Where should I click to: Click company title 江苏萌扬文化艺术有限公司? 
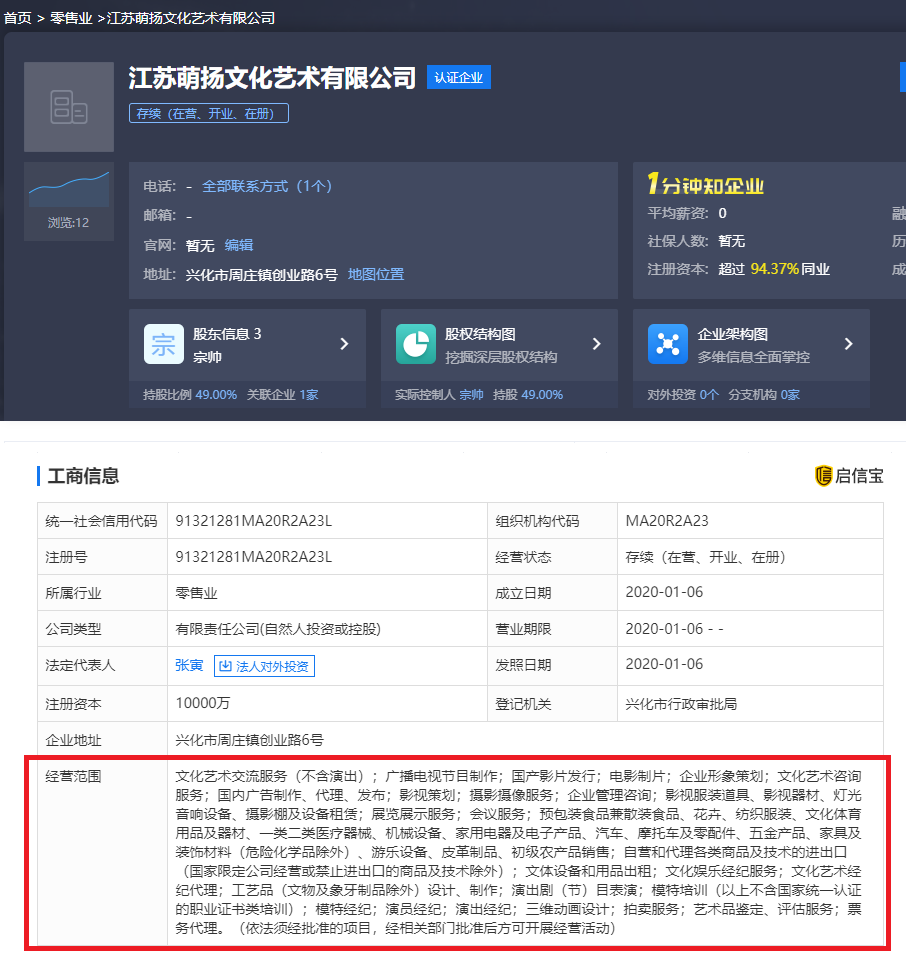point(272,78)
